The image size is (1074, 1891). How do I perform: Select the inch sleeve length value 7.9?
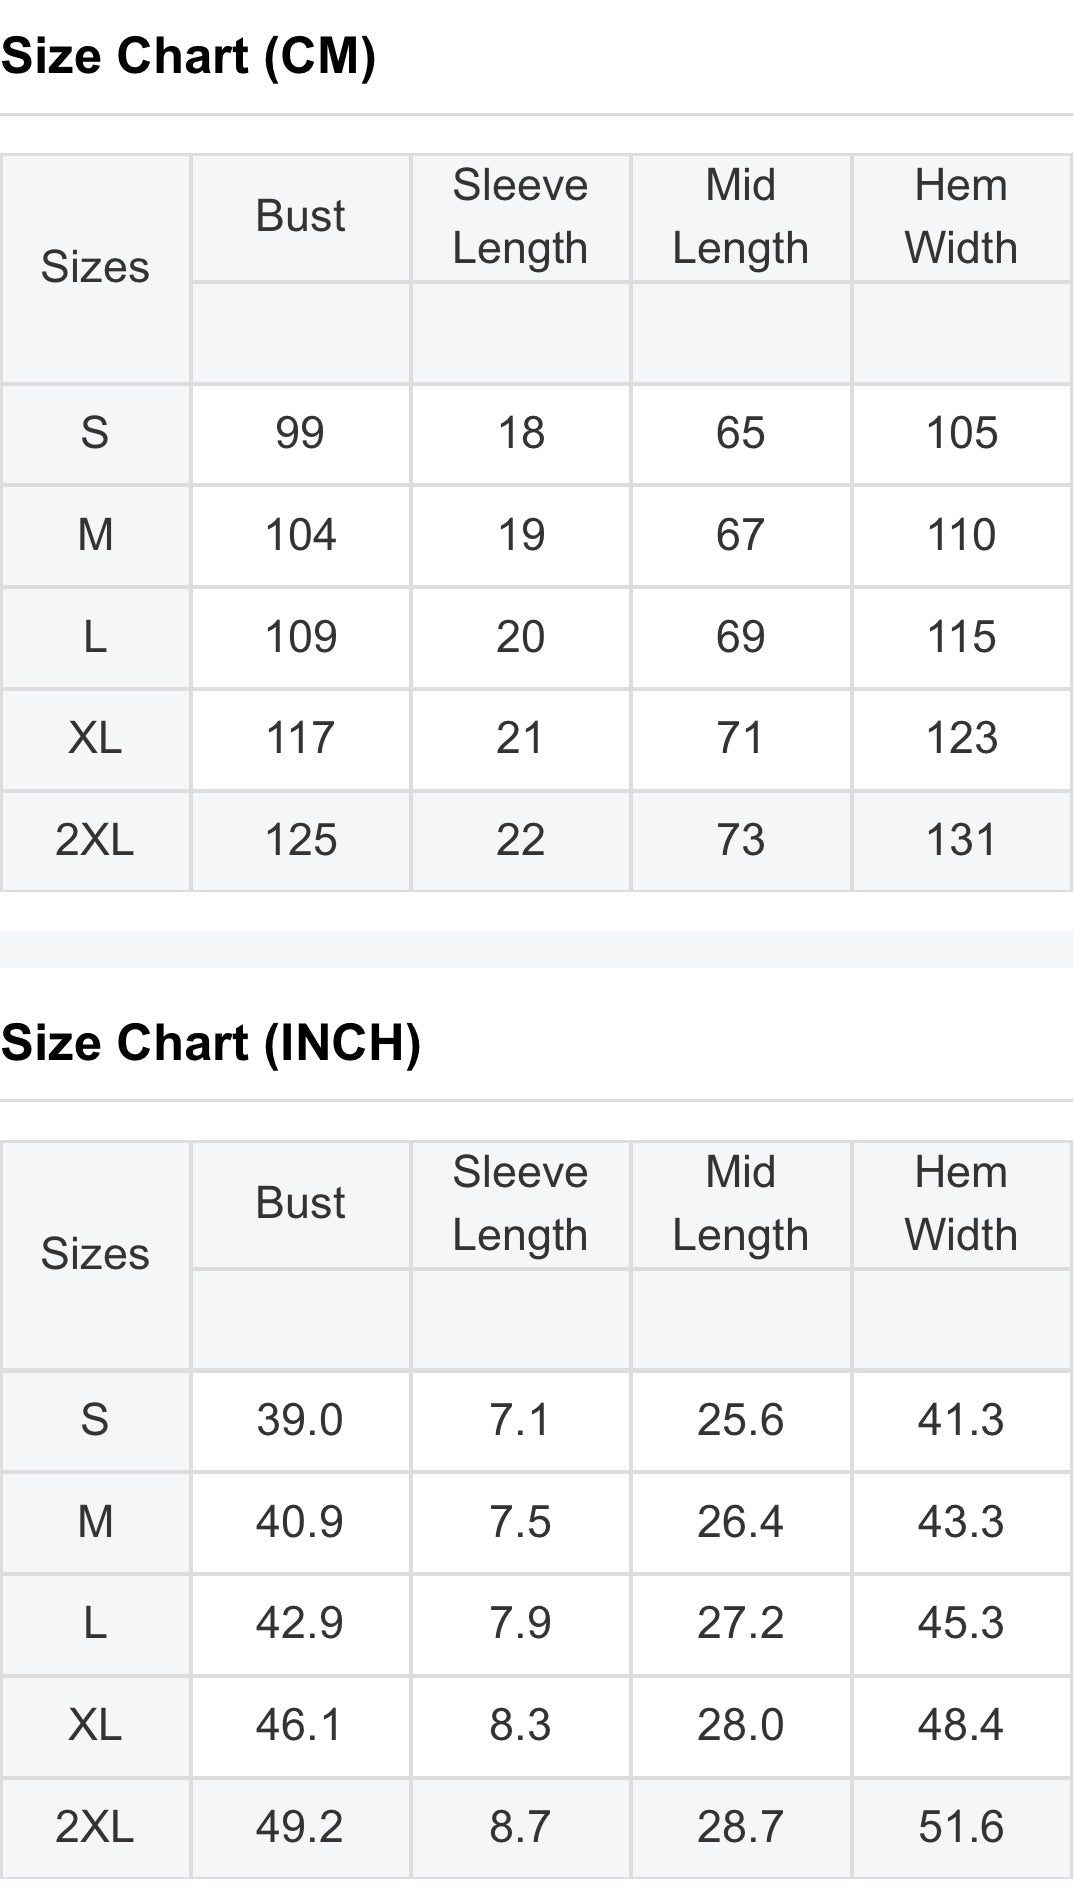pyautogui.click(x=520, y=1623)
